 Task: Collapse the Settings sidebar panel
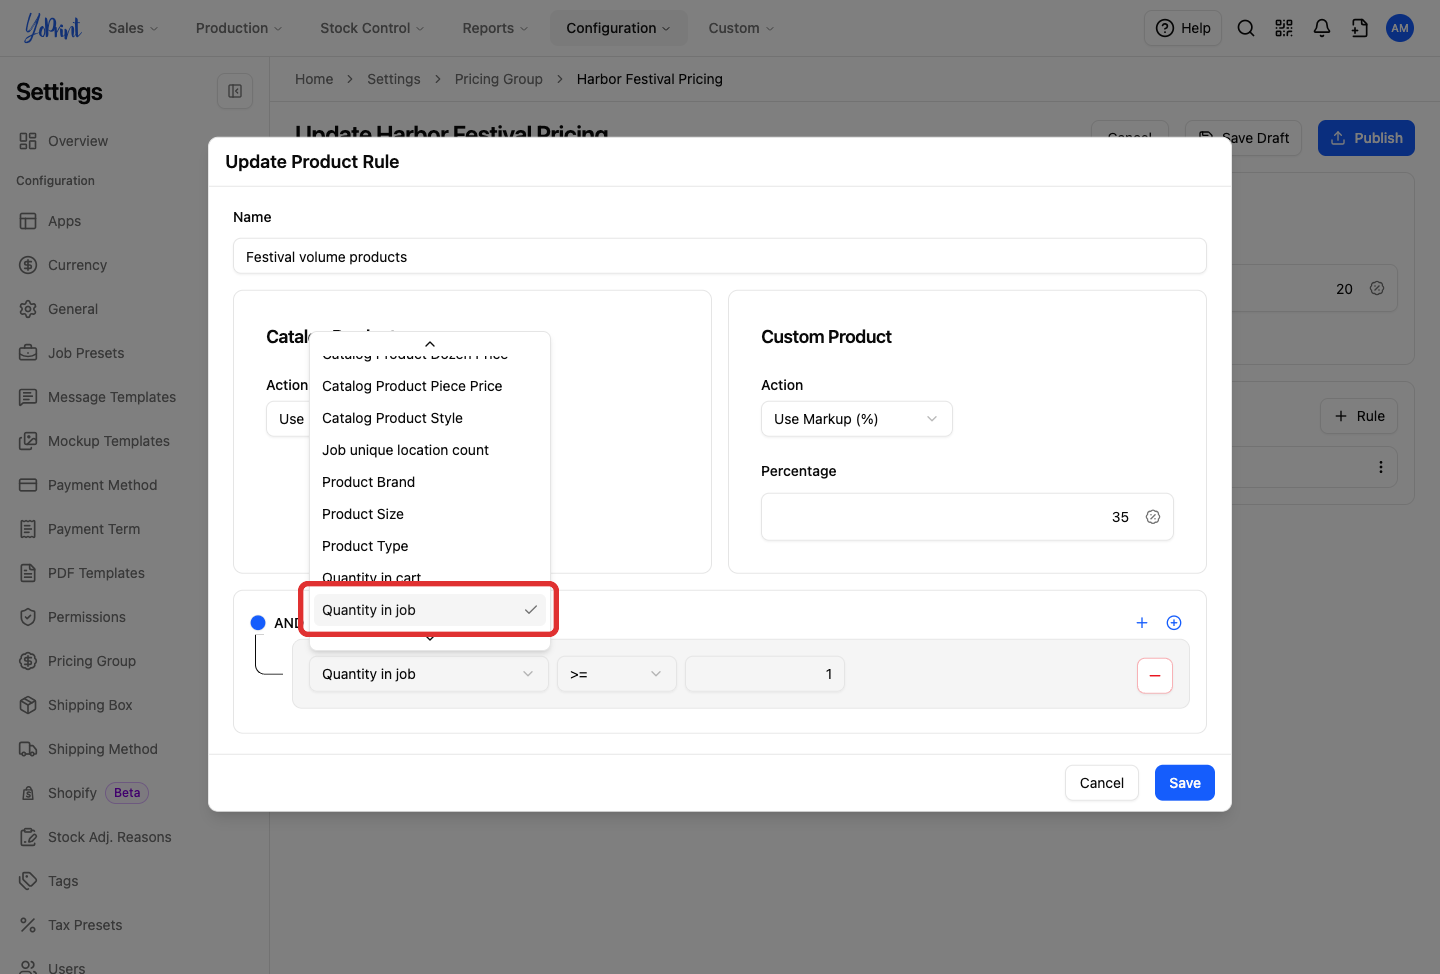(x=235, y=91)
